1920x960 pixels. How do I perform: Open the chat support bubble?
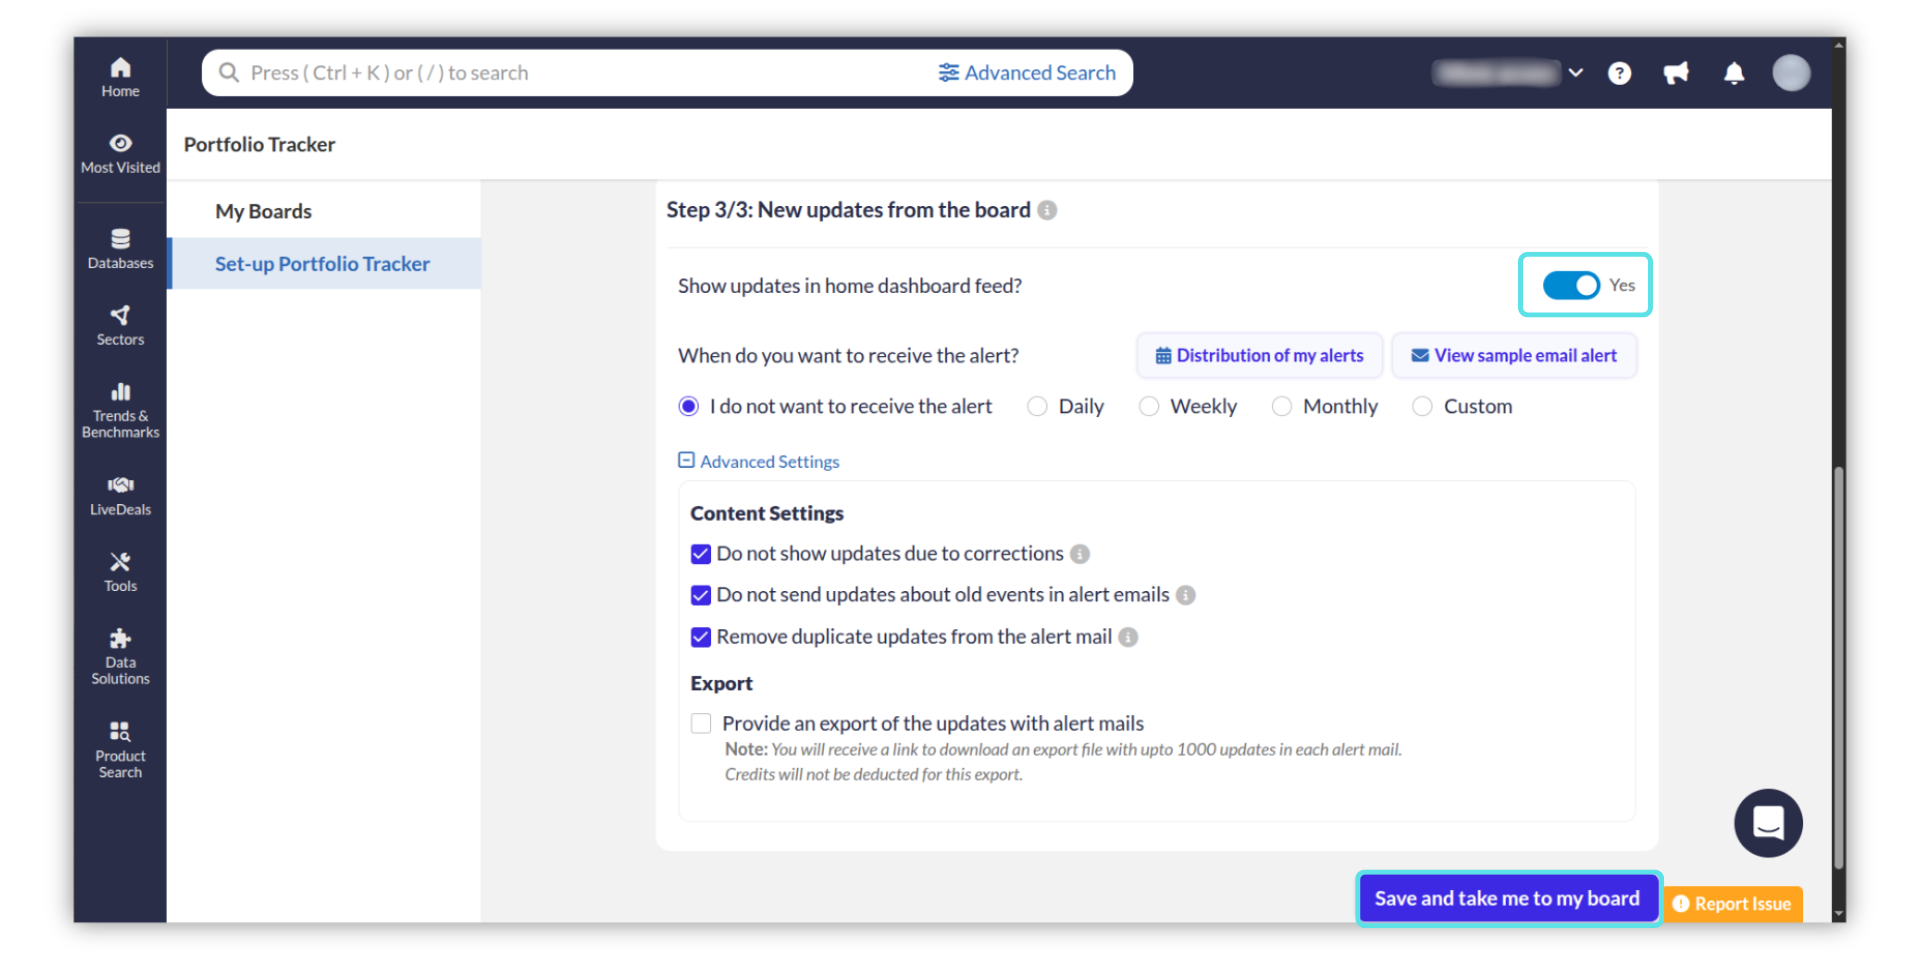(1767, 823)
